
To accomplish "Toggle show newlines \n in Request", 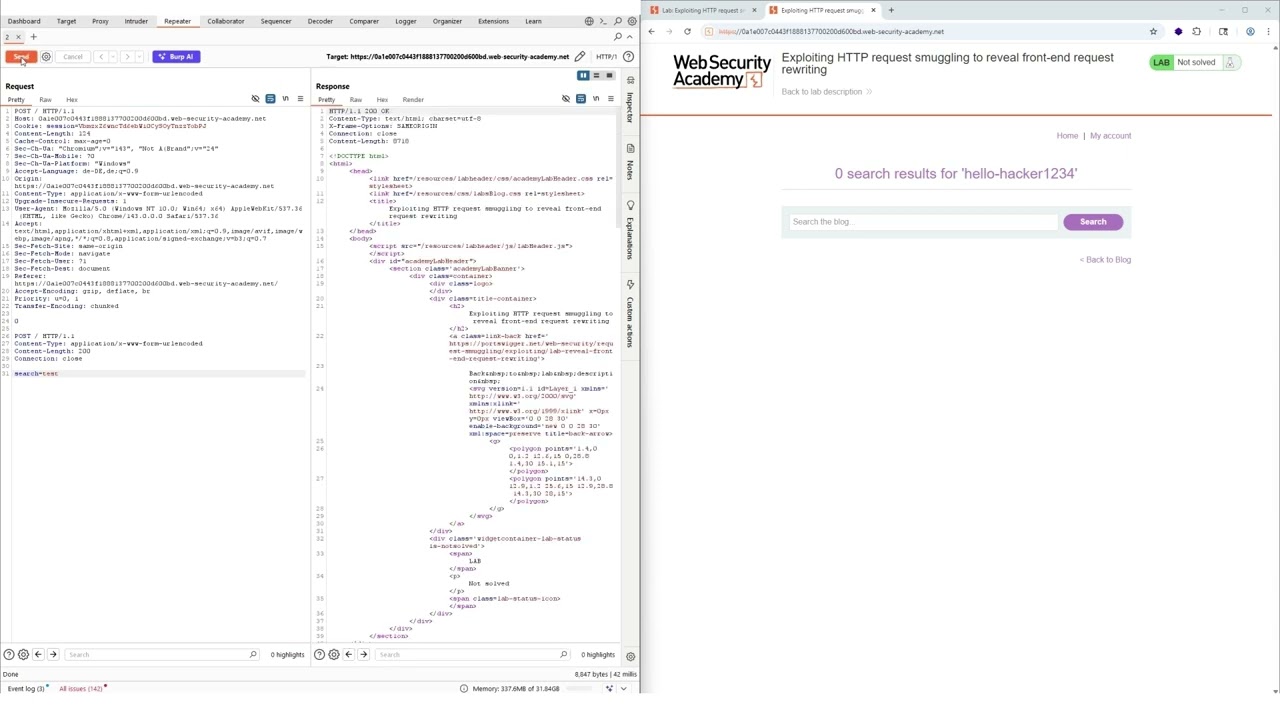I will [x=285, y=99].
